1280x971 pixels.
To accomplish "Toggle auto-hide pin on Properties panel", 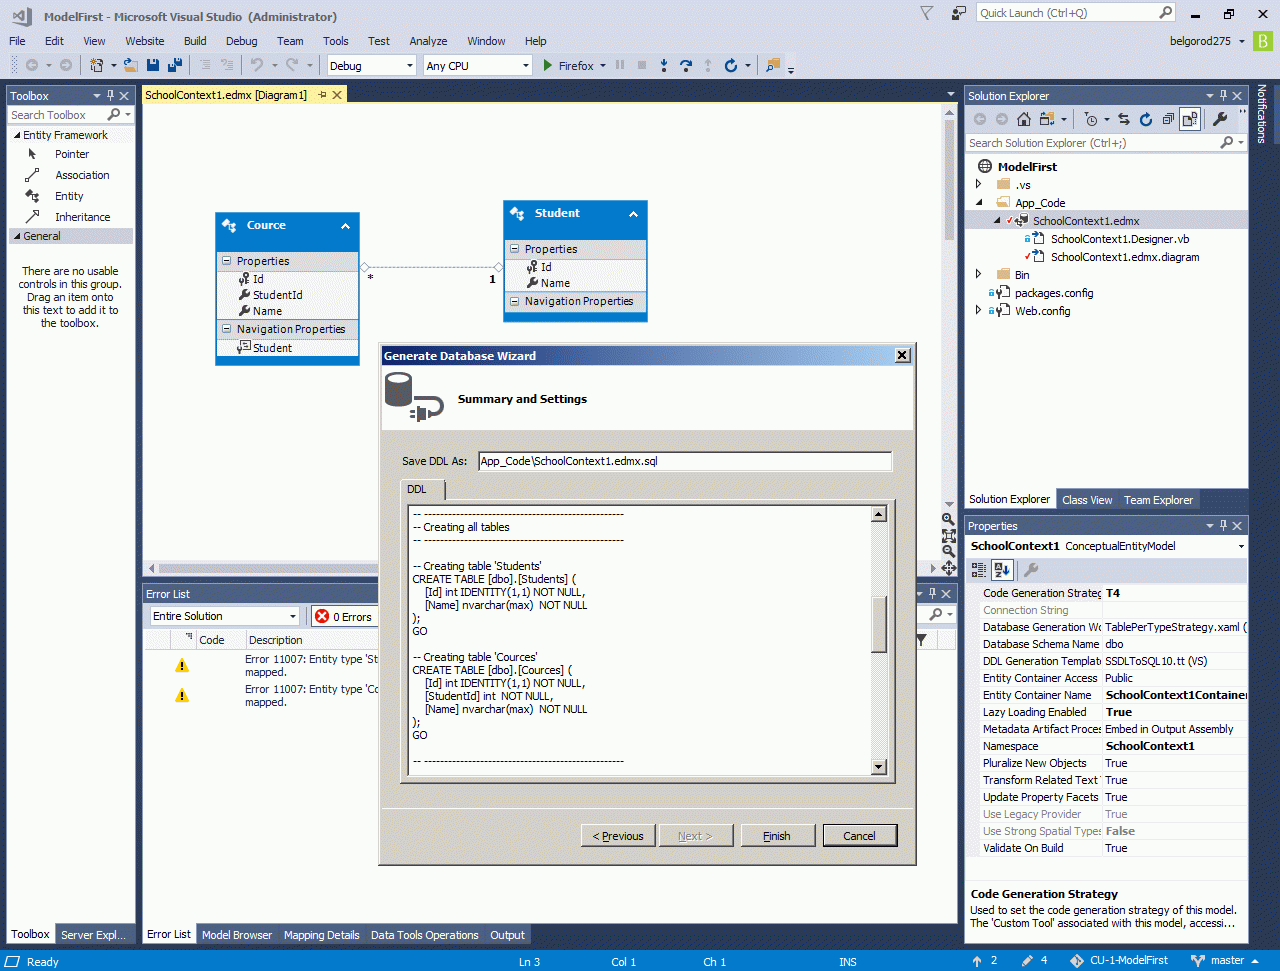I will [x=1223, y=526].
